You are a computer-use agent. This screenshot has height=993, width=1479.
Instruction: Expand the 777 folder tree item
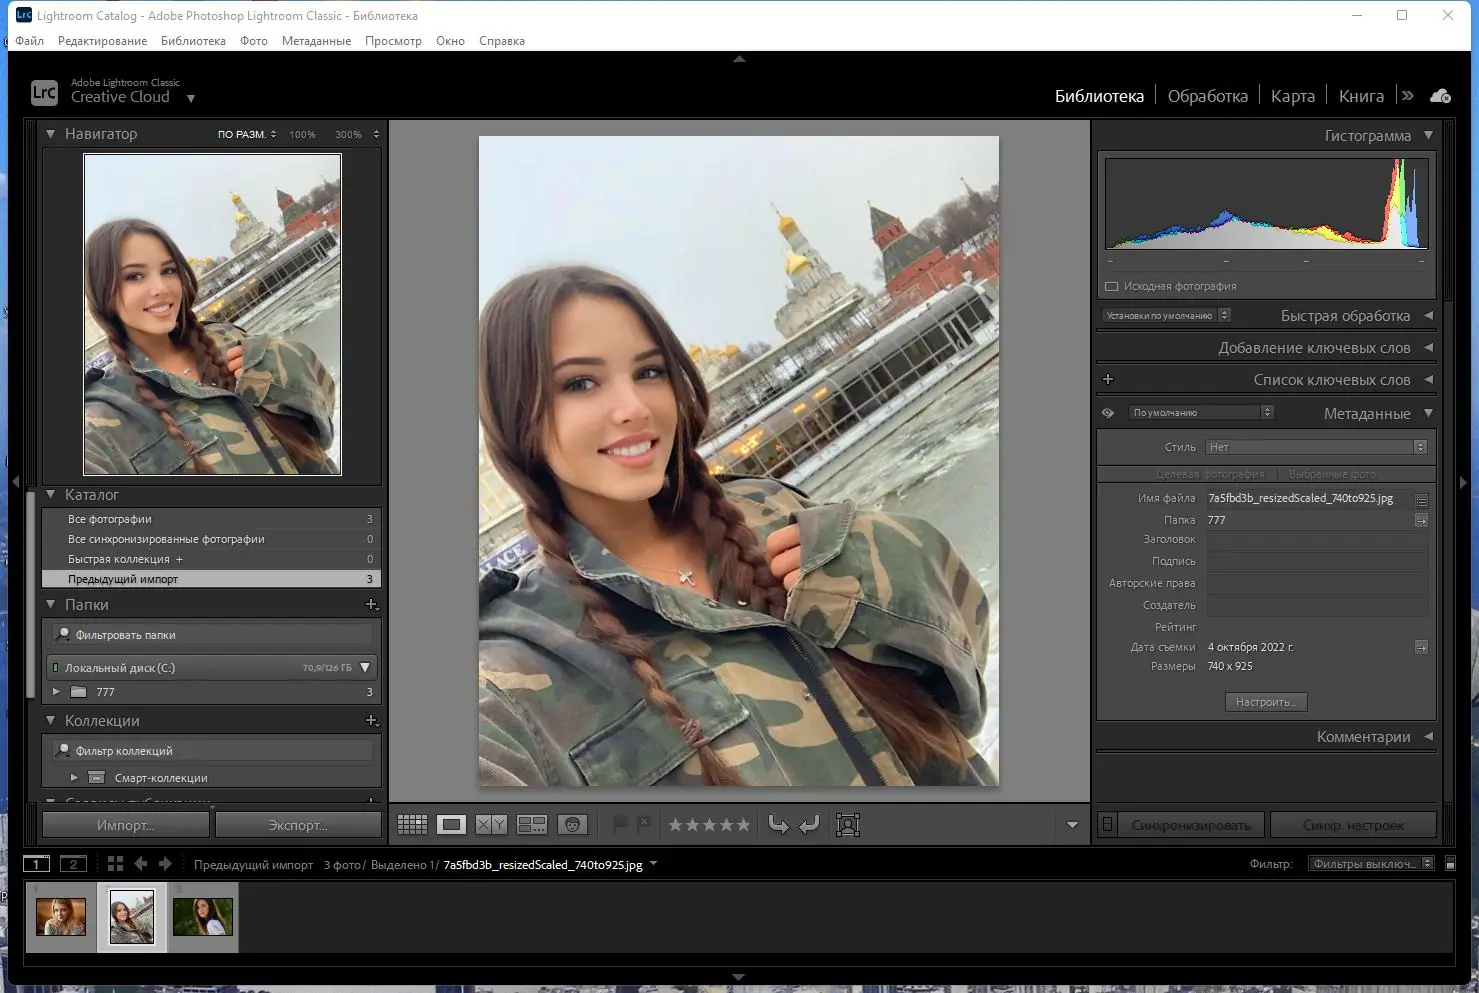pos(56,692)
